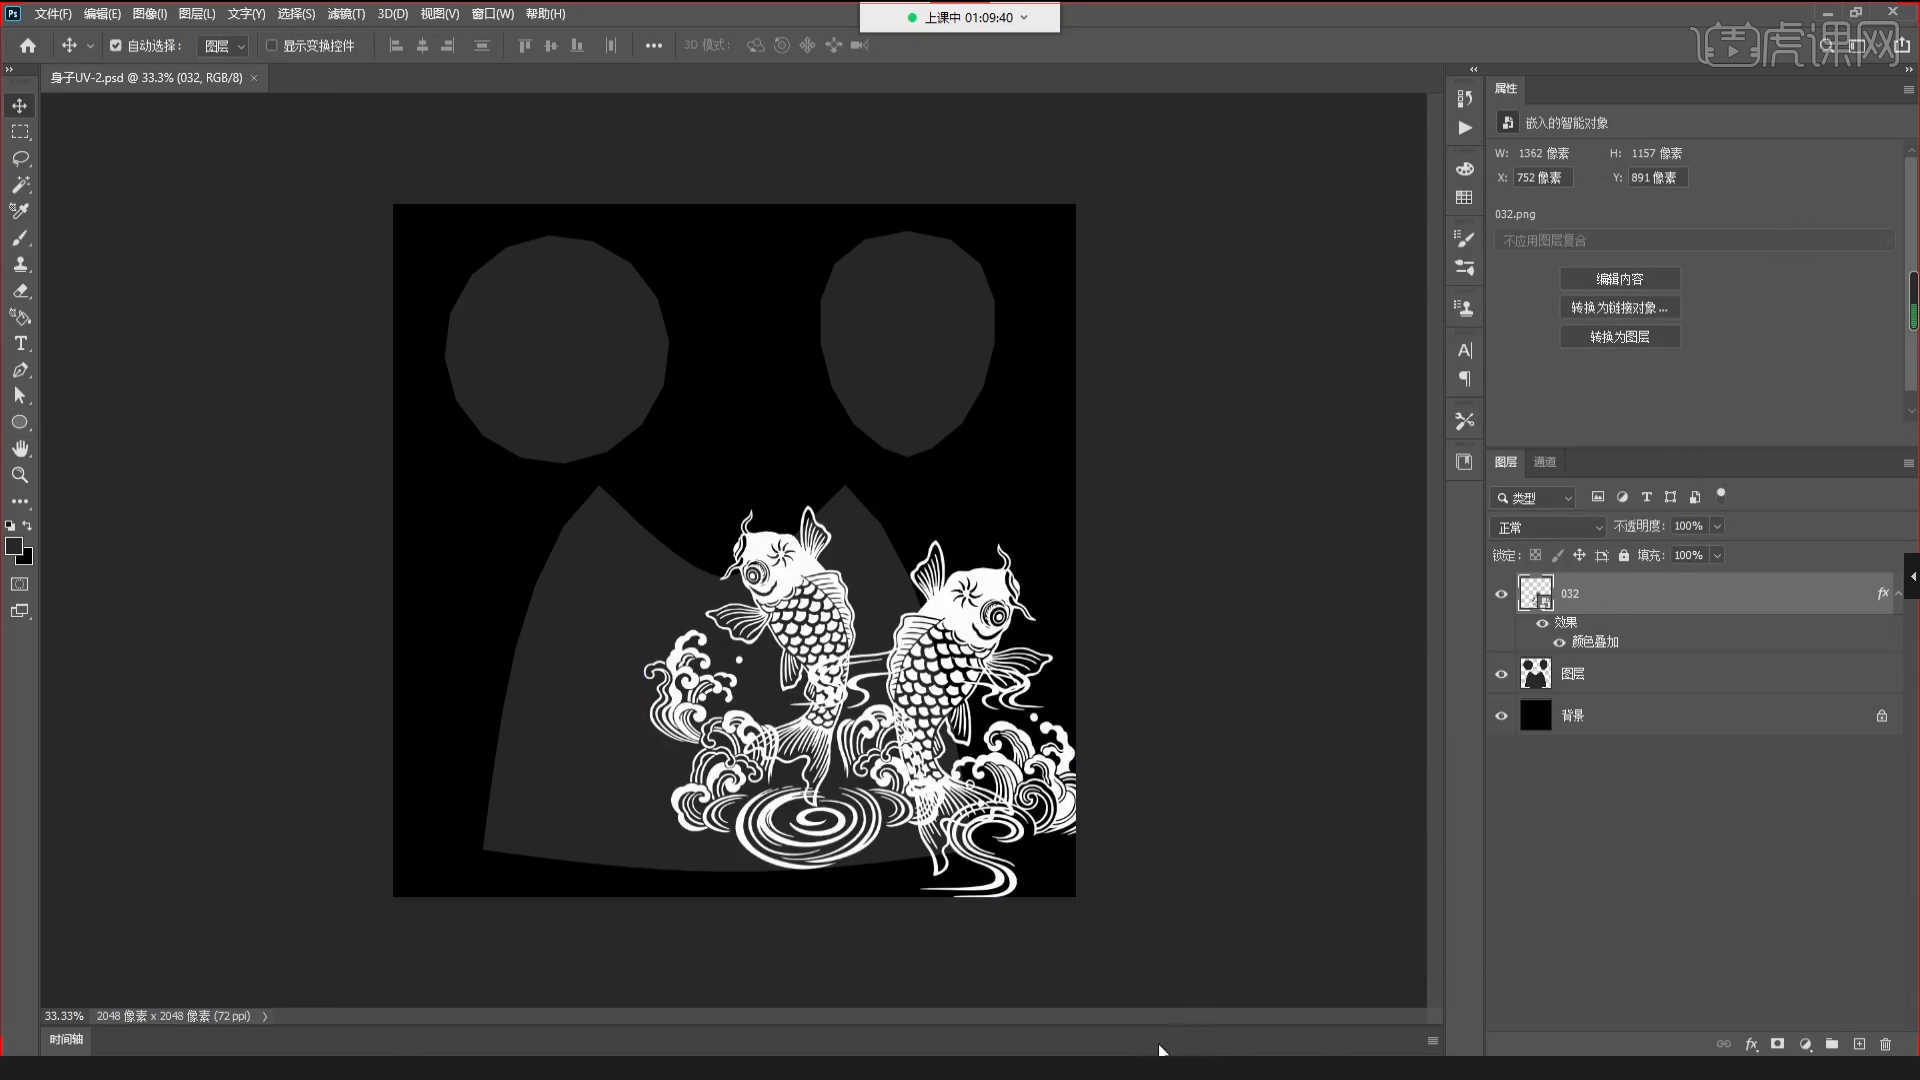Add a layer mask
This screenshot has height=1080, width=1920.
[1777, 1044]
